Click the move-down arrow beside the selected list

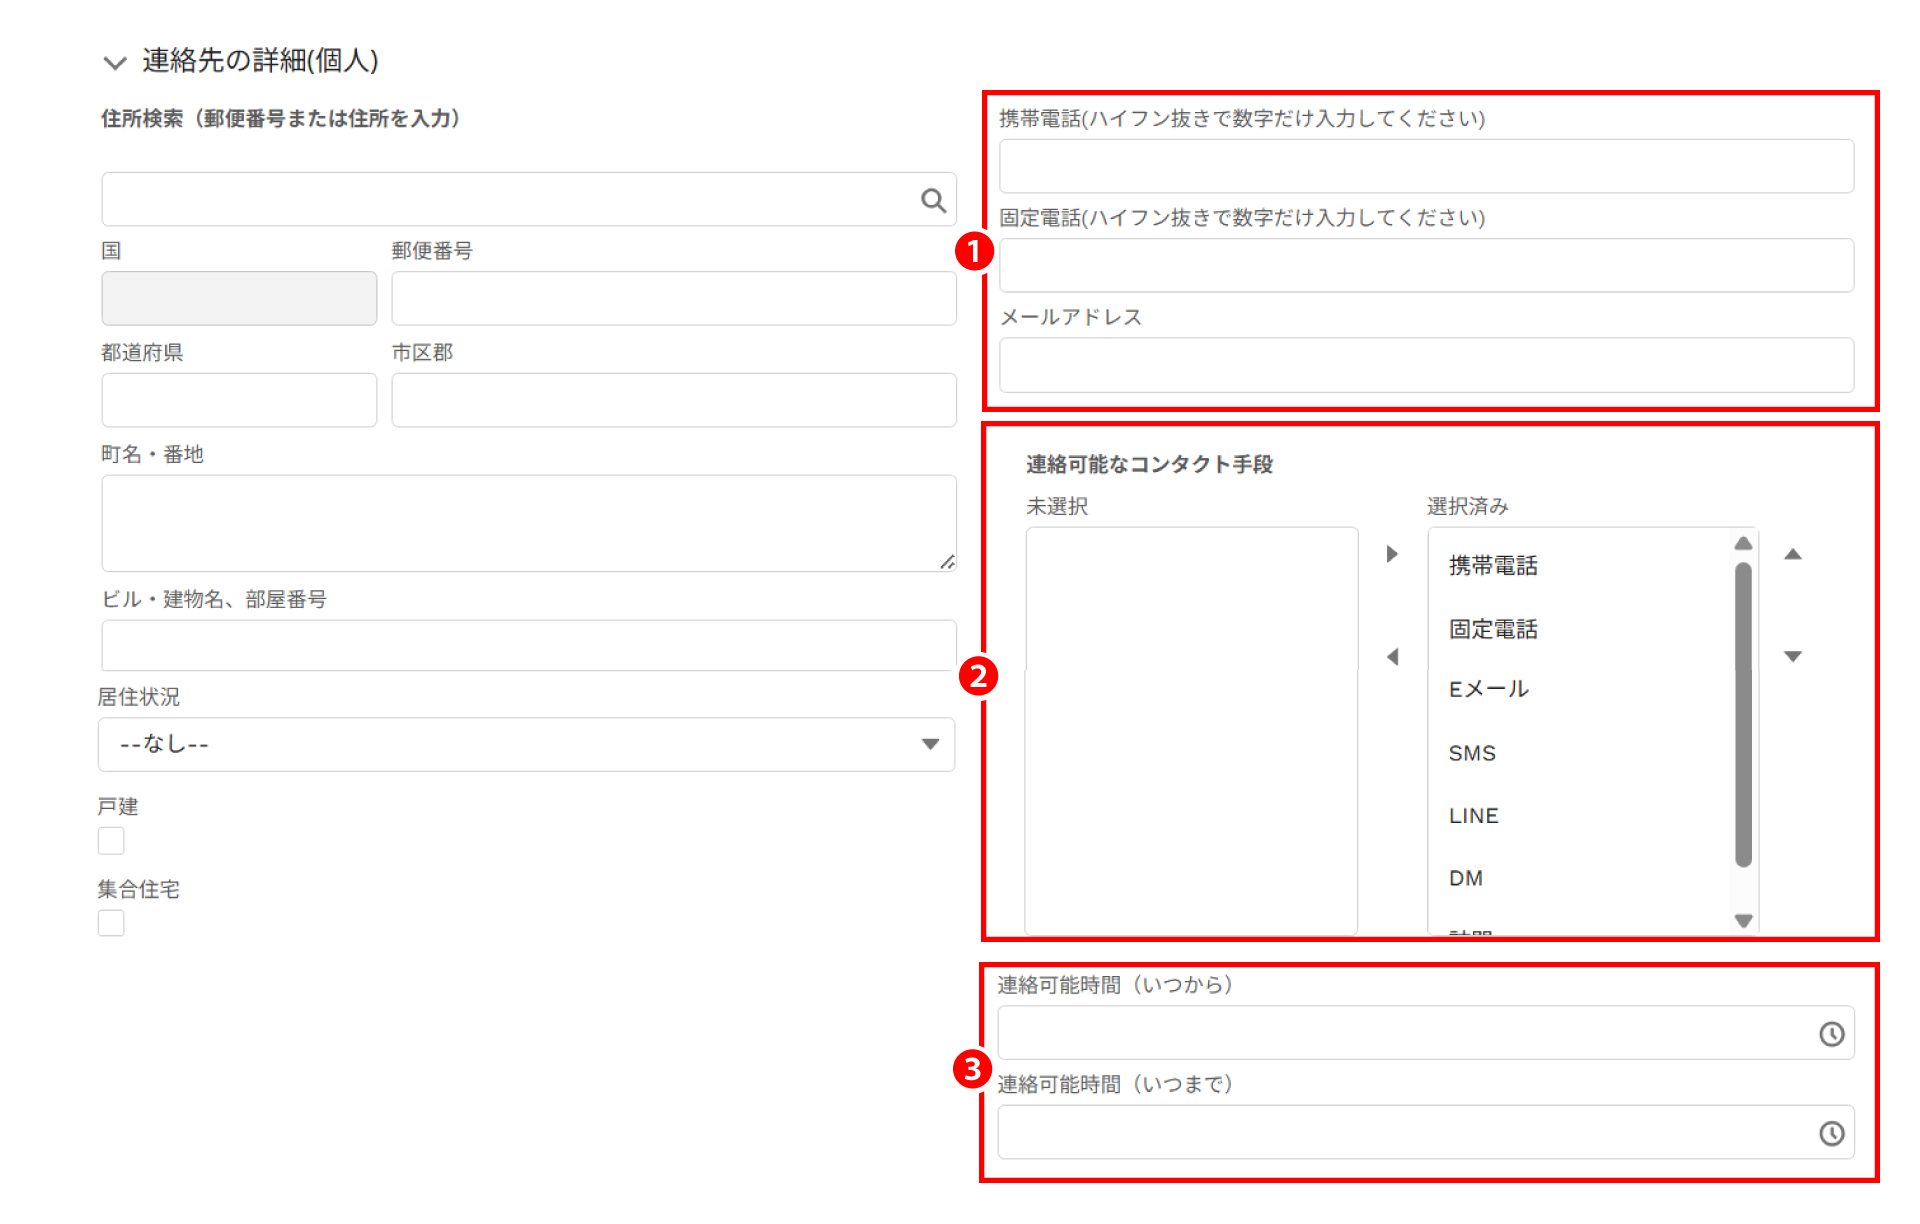tap(1793, 657)
